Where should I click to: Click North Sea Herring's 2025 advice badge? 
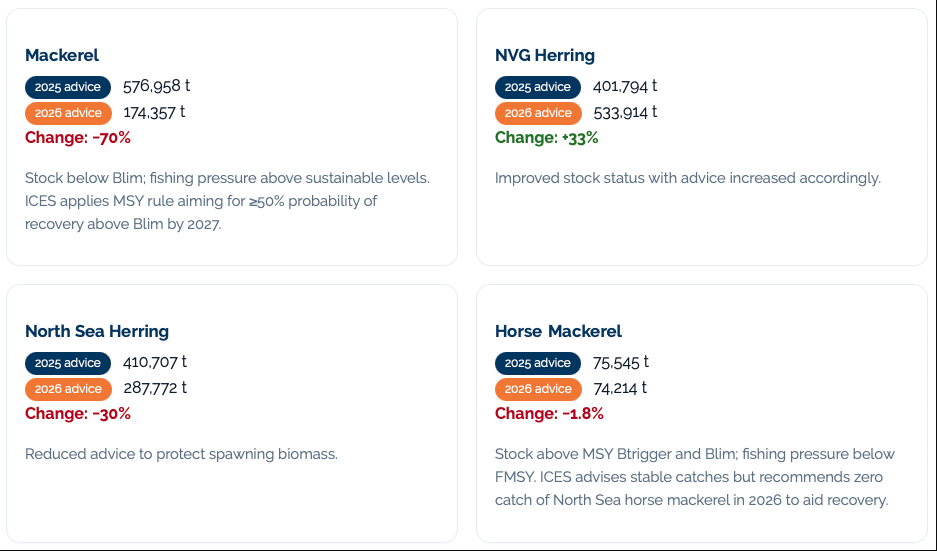point(68,363)
